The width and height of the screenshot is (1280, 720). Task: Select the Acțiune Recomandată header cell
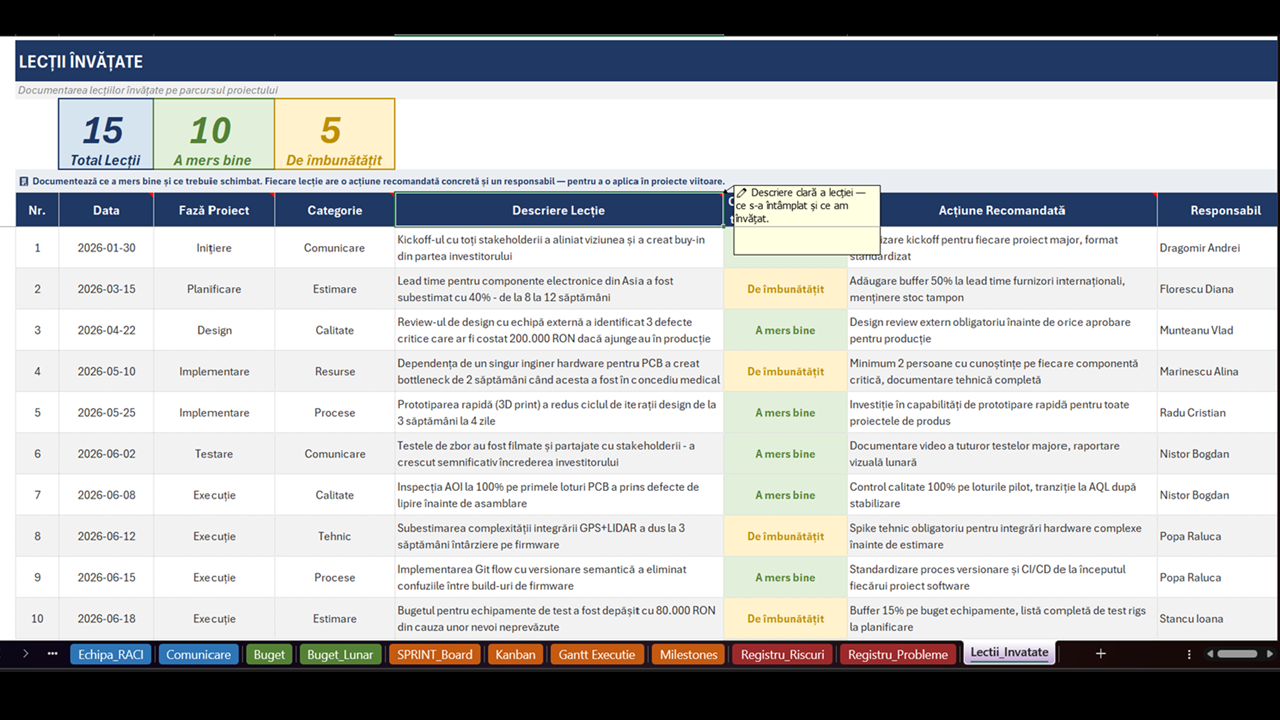(x=1002, y=210)
